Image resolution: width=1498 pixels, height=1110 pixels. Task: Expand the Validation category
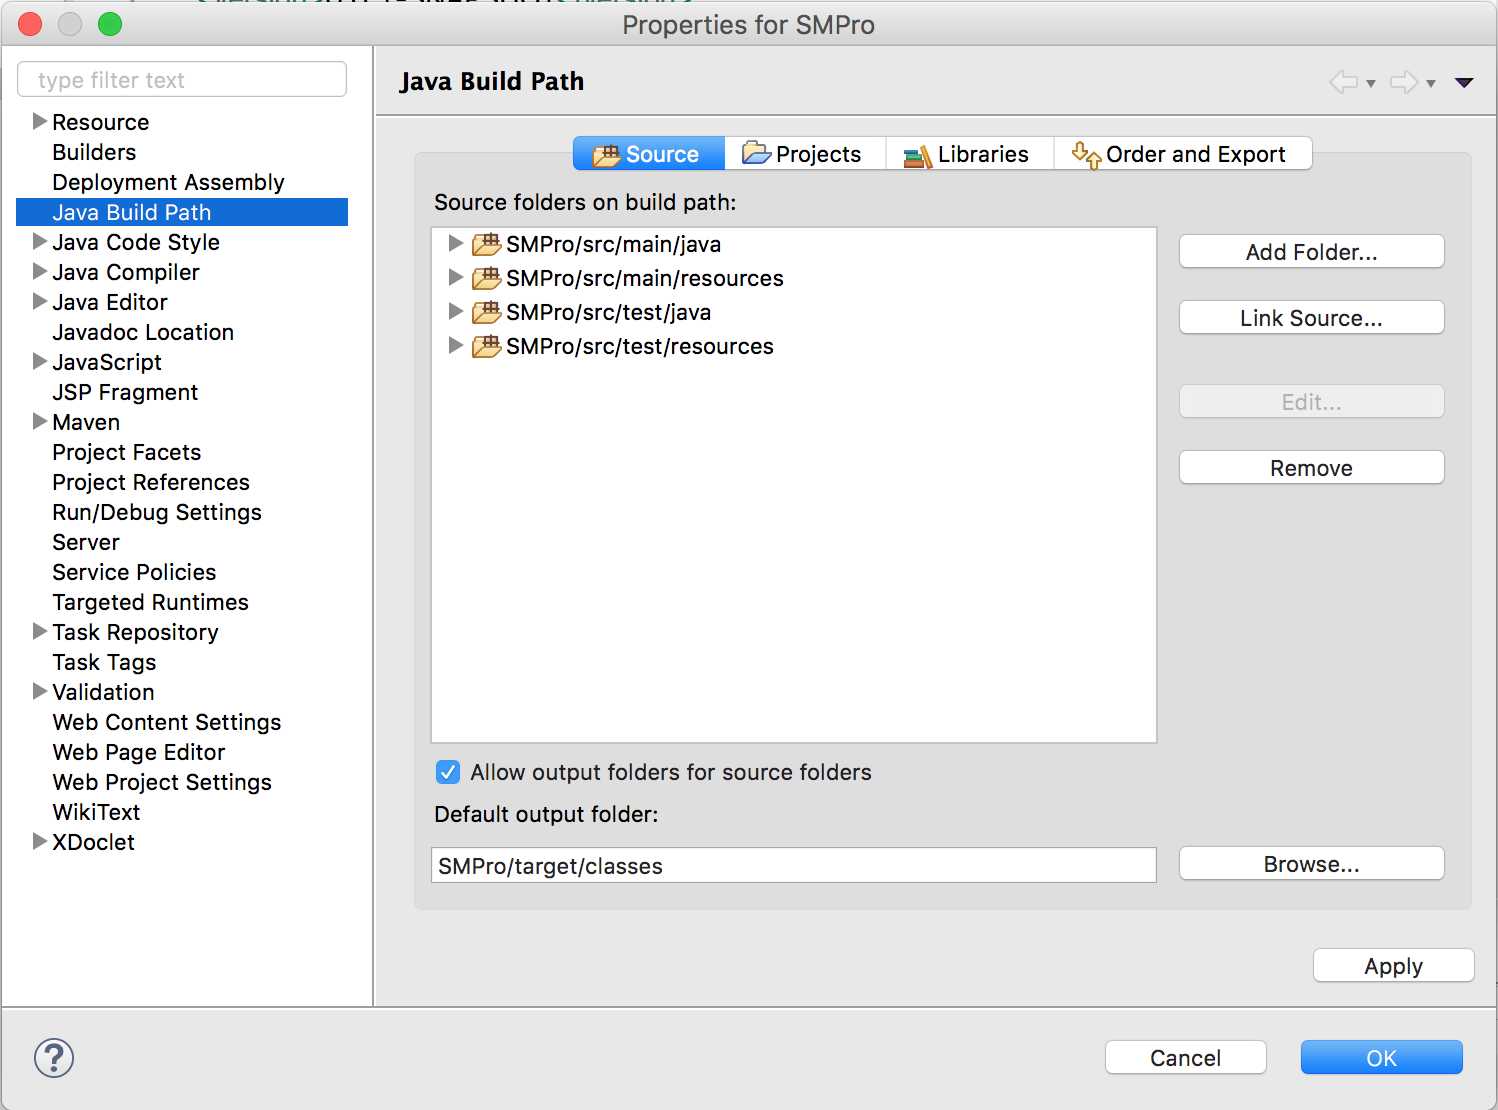(40, 692)
